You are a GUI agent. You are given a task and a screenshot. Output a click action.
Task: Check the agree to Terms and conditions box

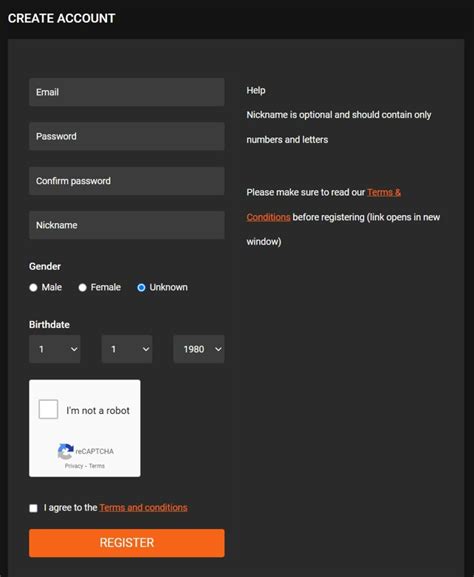(x=33, y=508)
